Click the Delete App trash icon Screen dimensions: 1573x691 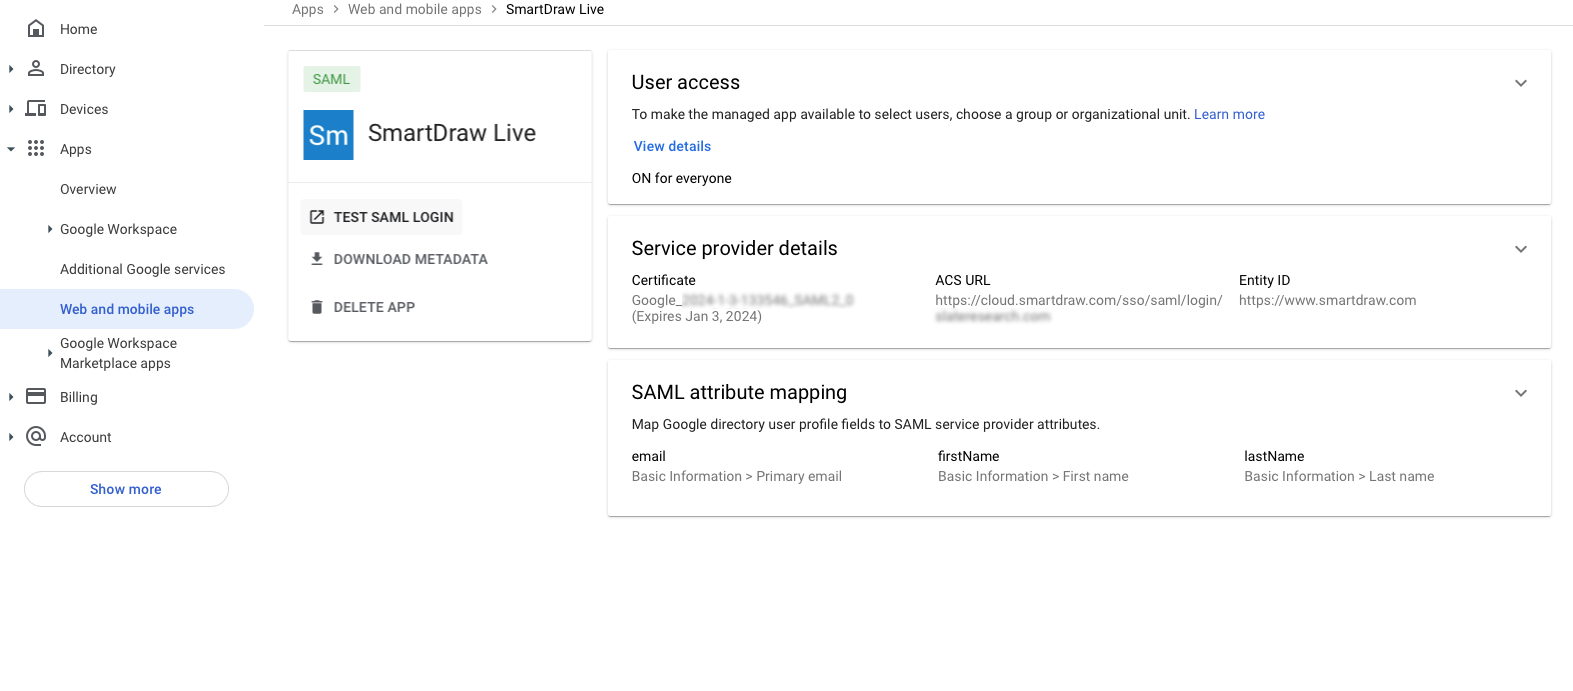[317, 307]
